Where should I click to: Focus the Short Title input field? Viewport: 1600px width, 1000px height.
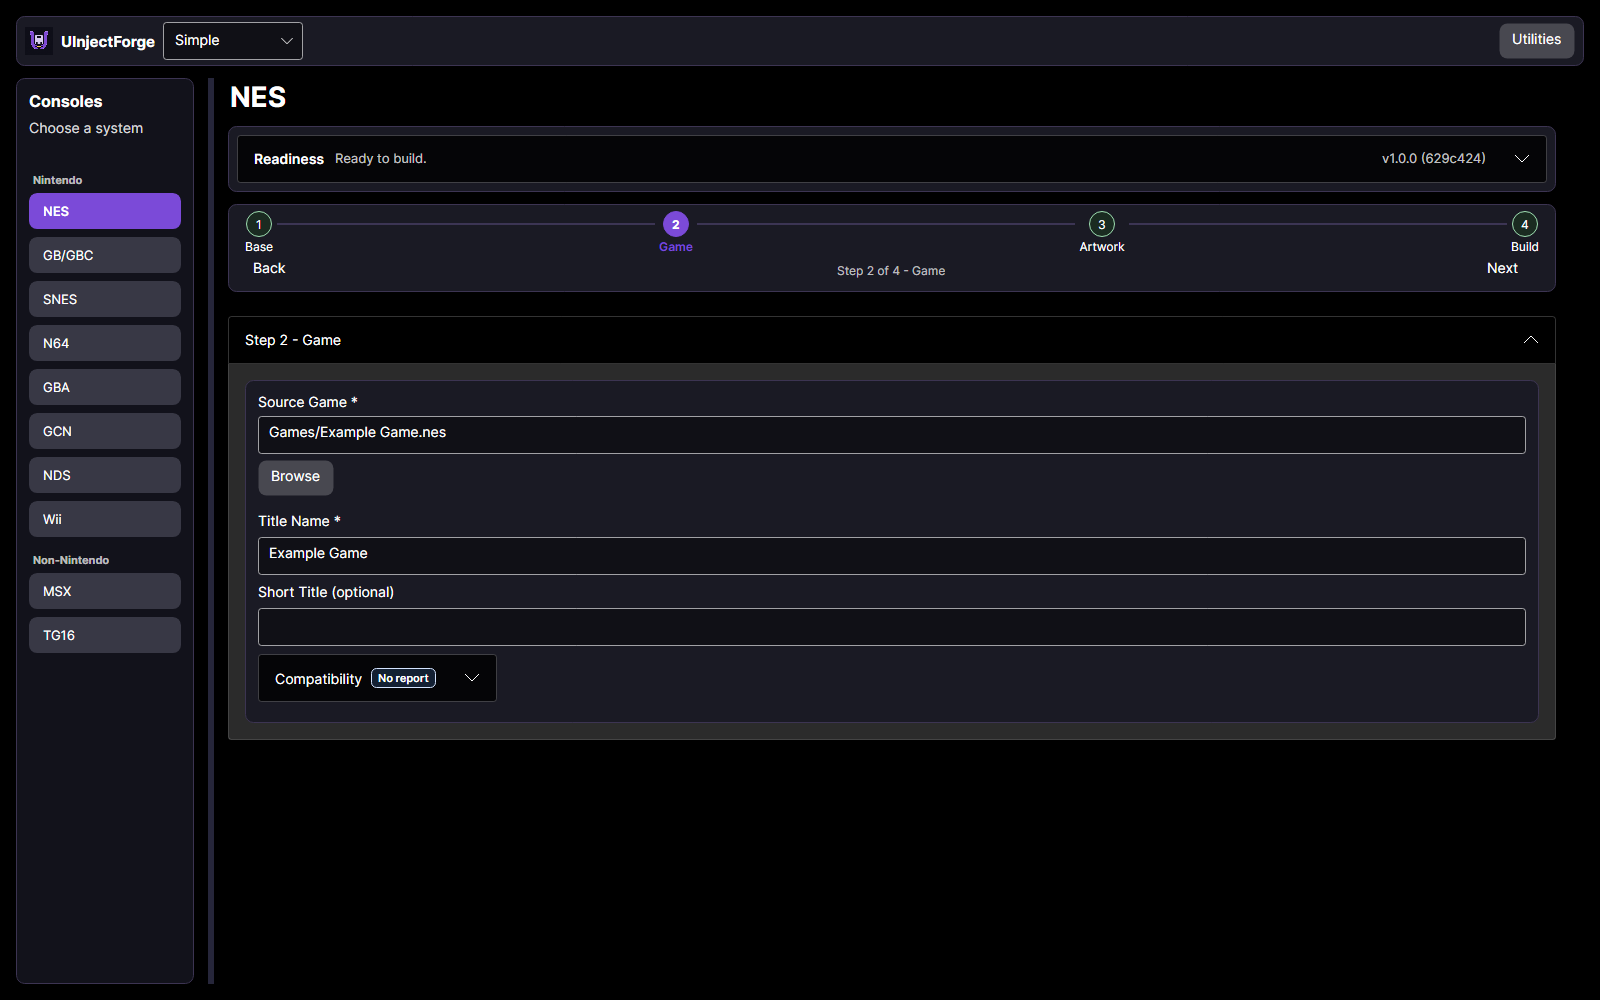tap(892, 627)
